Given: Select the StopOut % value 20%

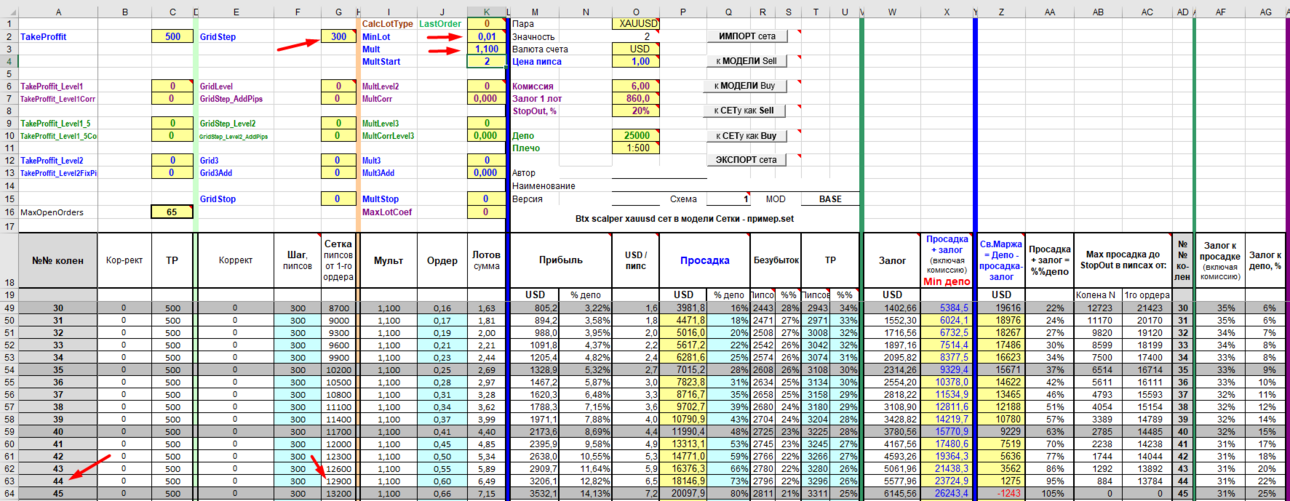Looking at the screenshot, I should tap(637, 111).
